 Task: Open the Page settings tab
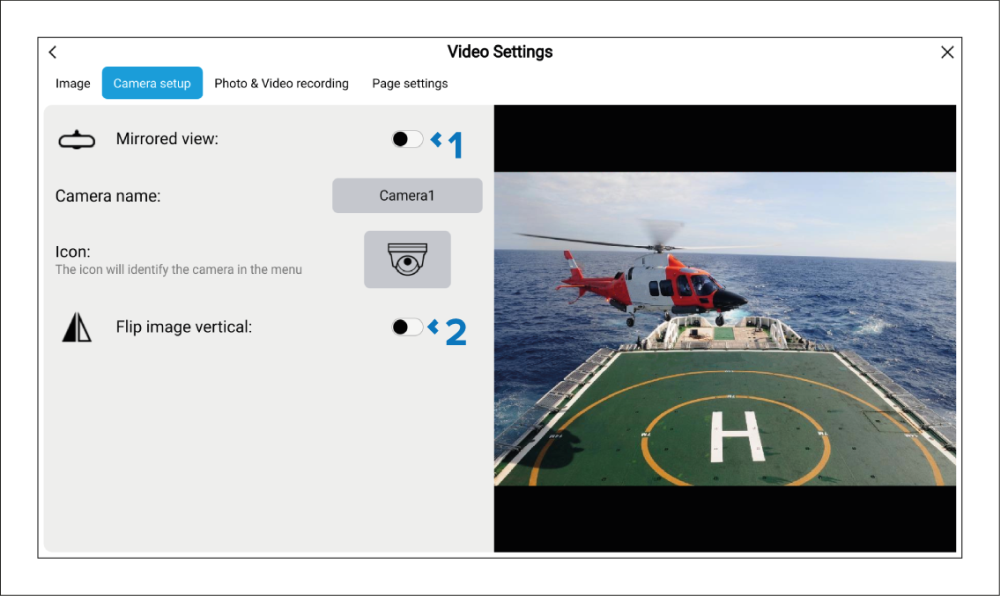[410, 83]
